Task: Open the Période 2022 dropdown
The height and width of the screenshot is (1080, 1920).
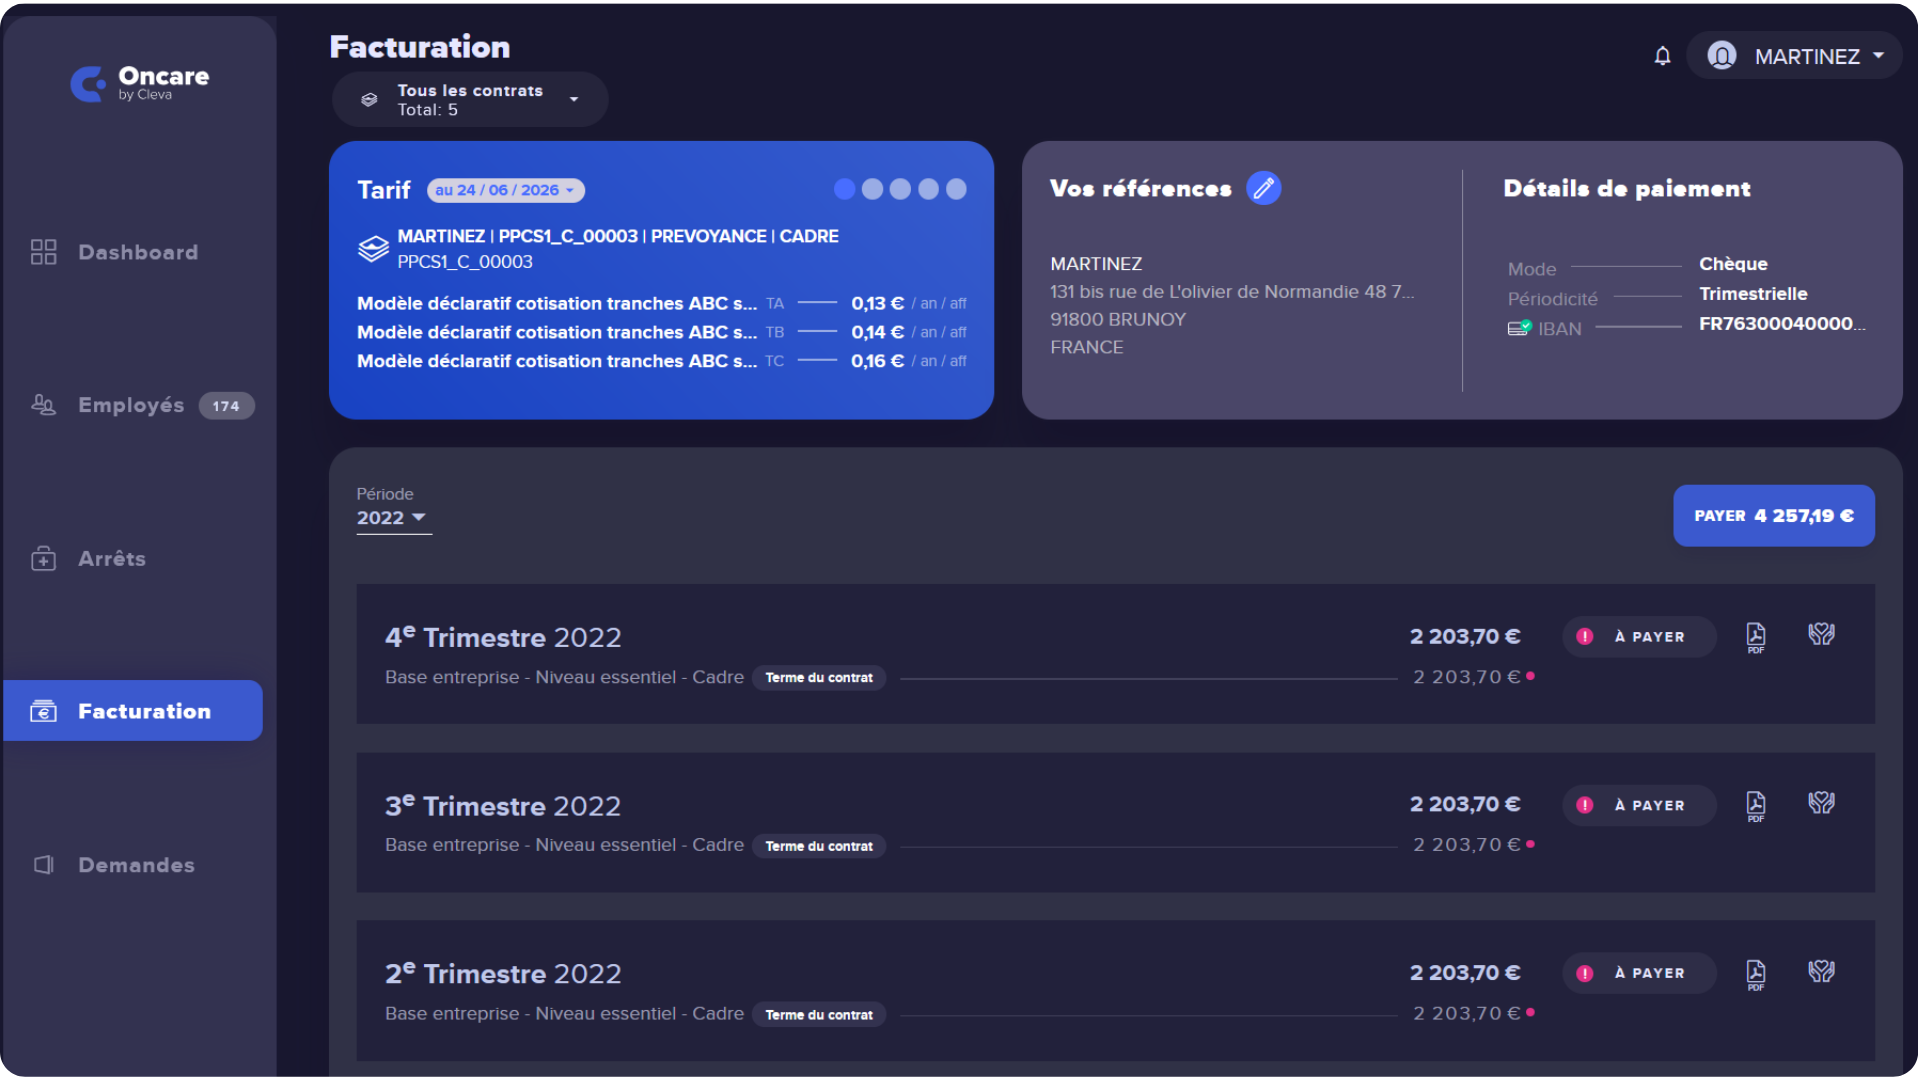Action: [x=393, y=518]
